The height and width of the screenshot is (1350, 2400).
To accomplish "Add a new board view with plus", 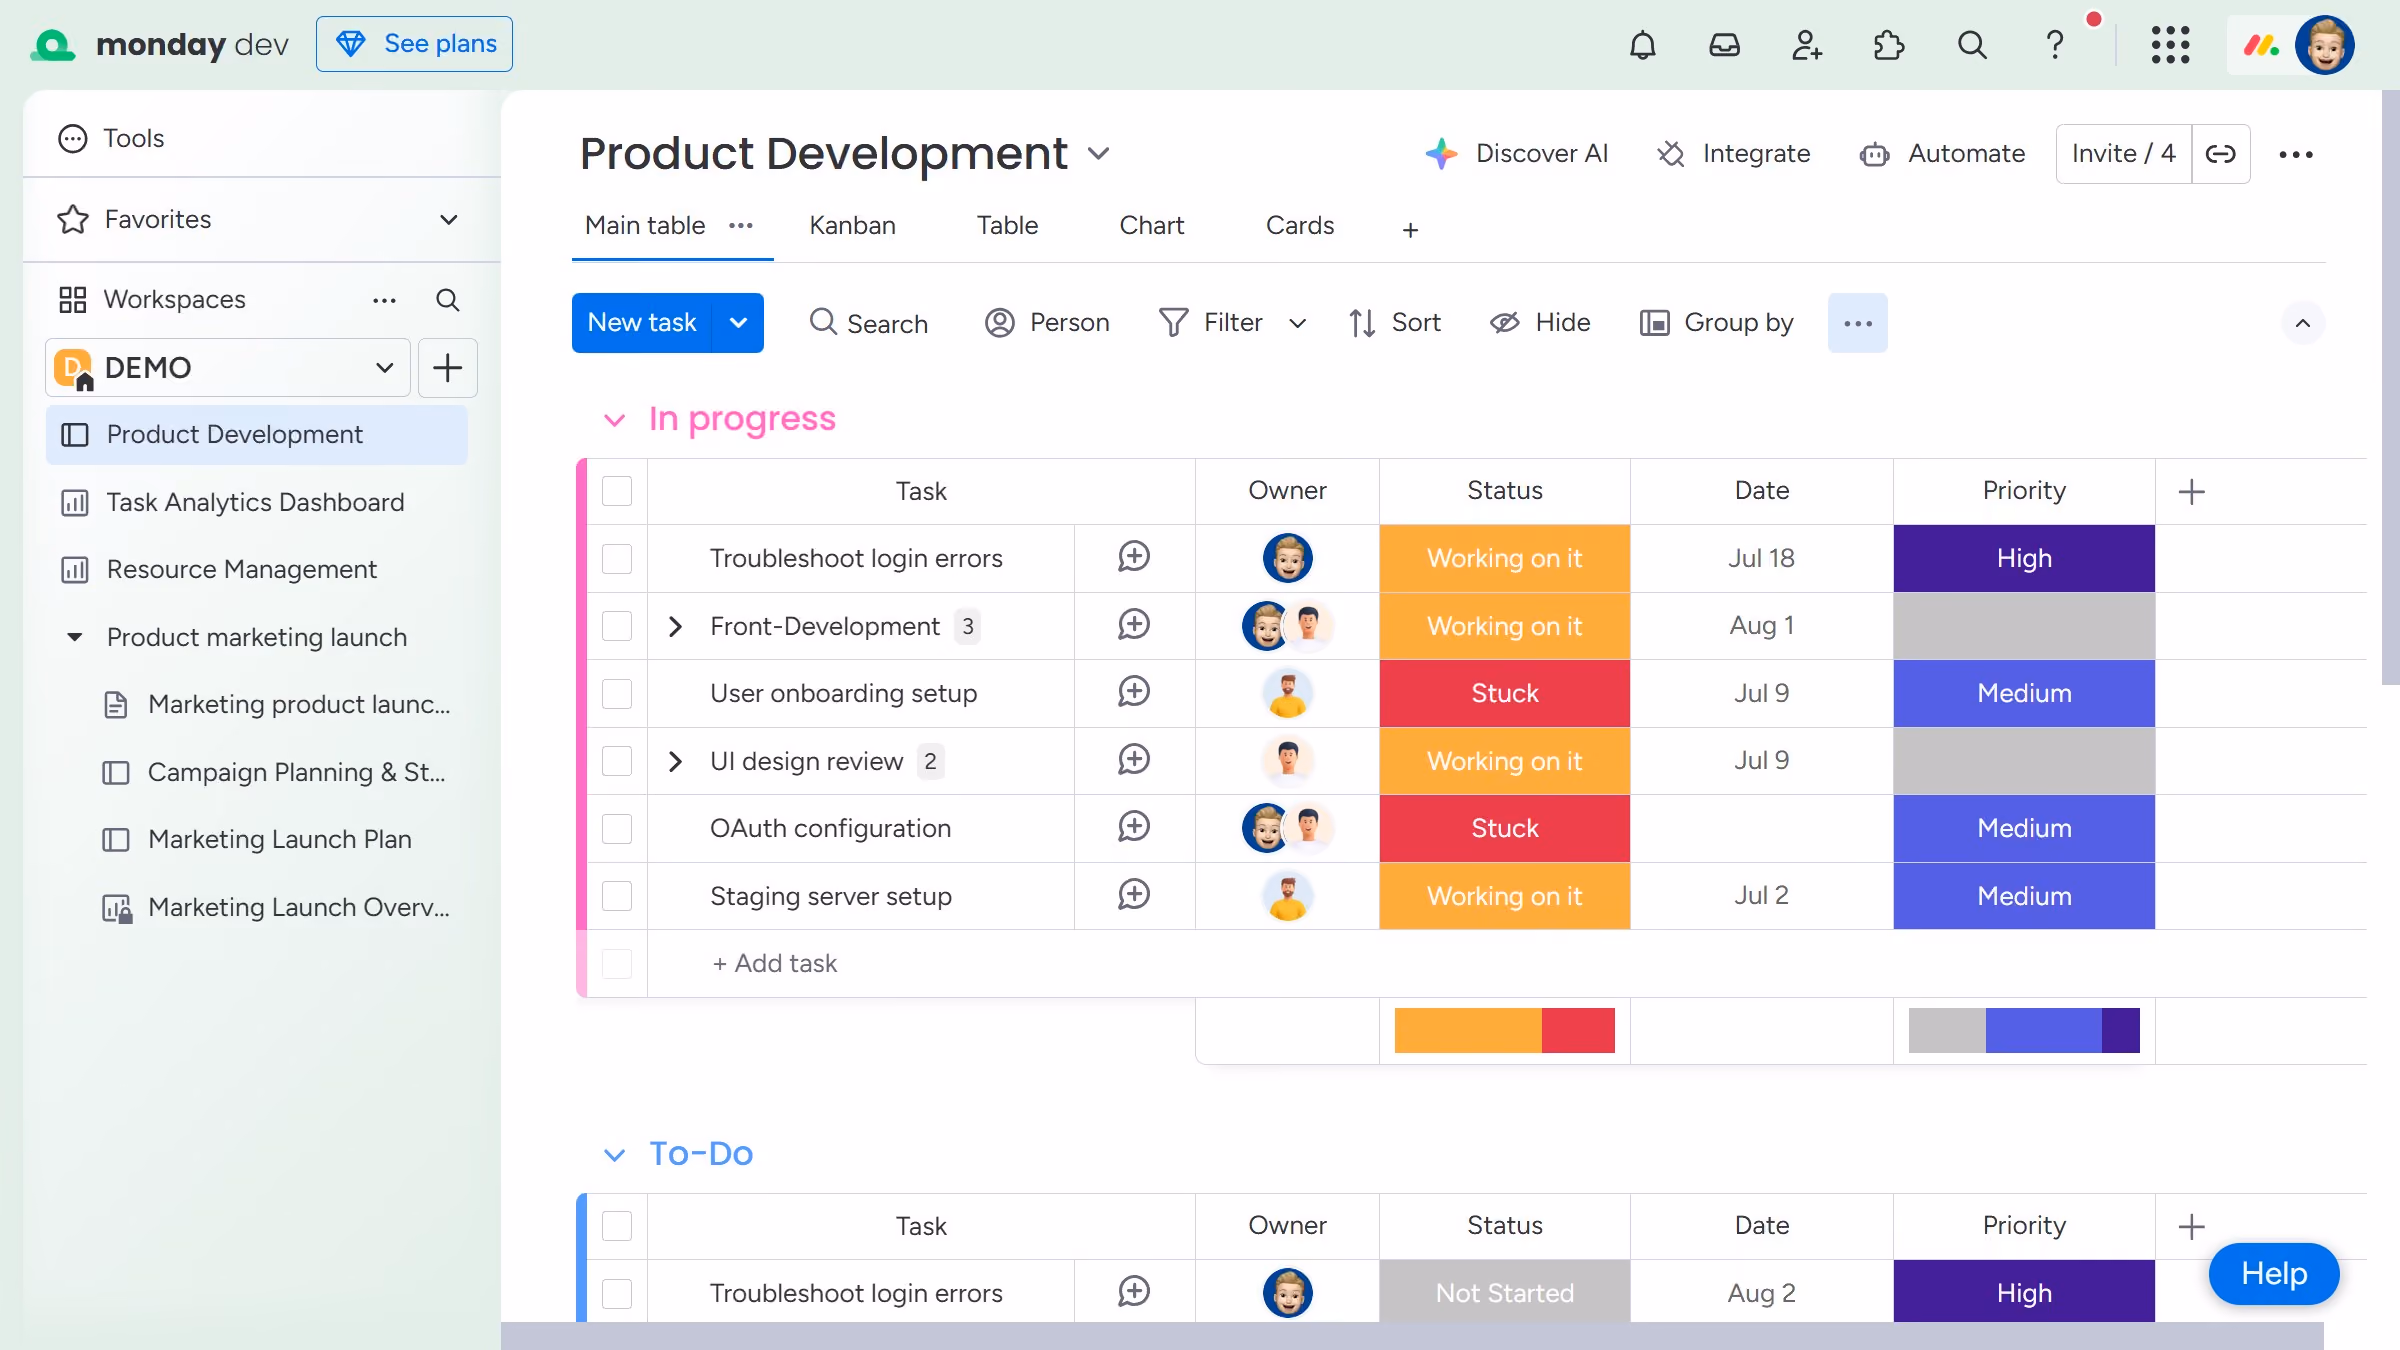I will click(x=1411, y=230).
